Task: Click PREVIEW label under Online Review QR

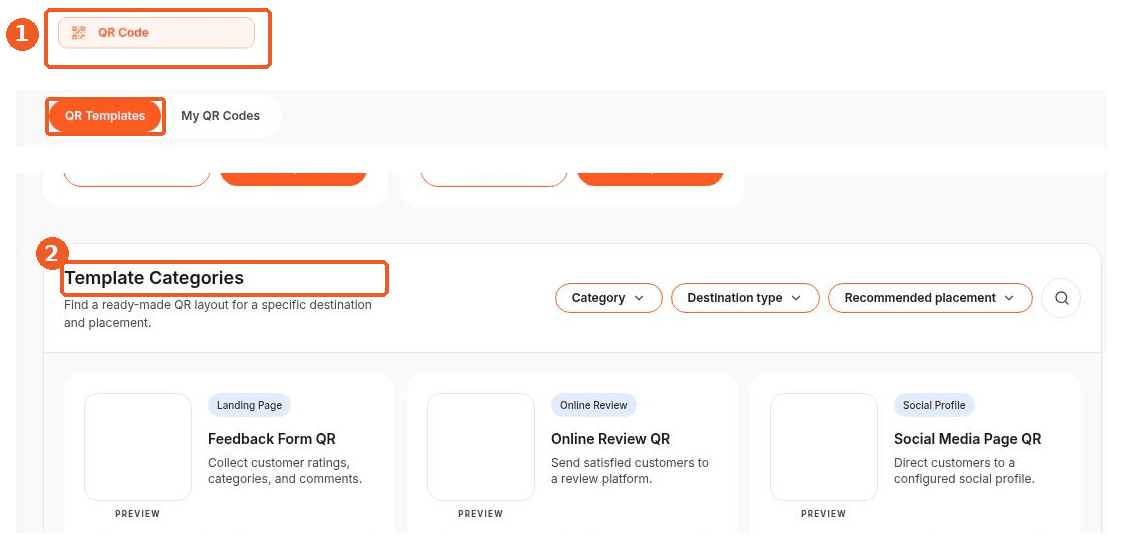Action: coord(481,514)
